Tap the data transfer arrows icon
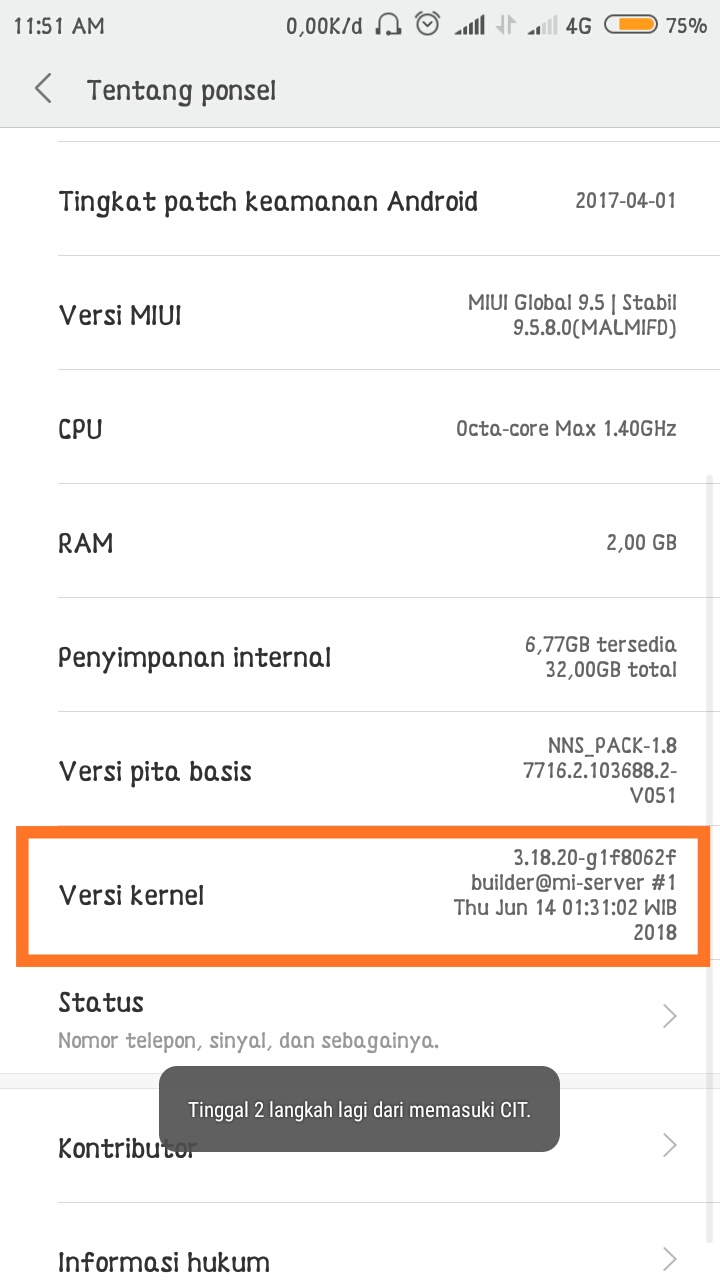 coord(507,27)
